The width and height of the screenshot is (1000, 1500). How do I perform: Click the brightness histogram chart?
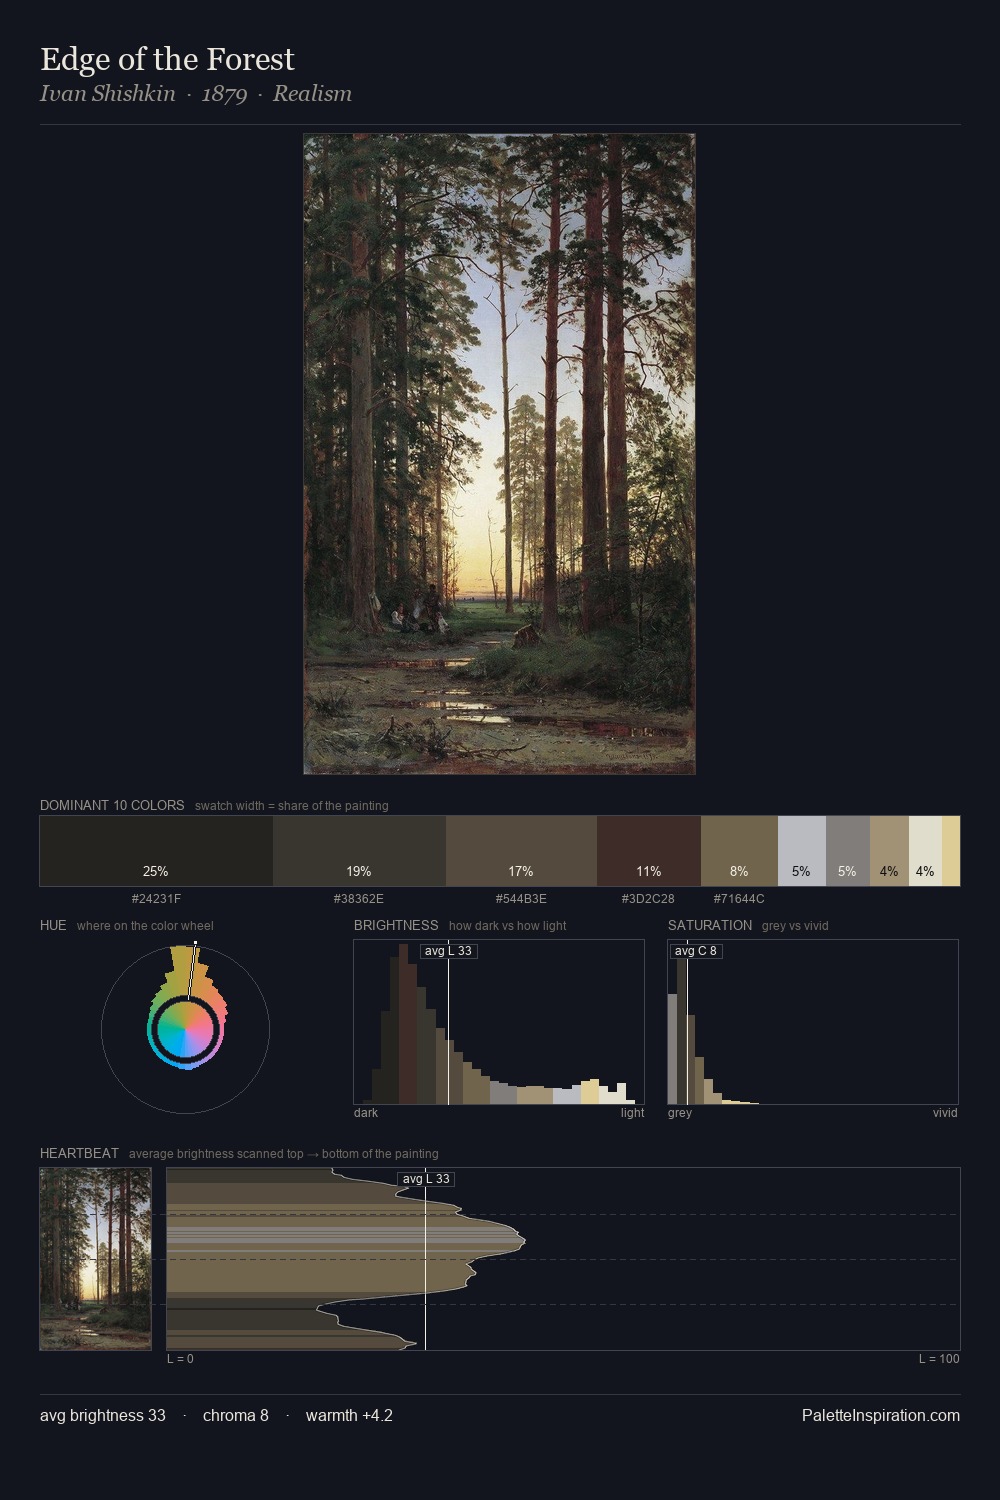tap(499, 1022)
